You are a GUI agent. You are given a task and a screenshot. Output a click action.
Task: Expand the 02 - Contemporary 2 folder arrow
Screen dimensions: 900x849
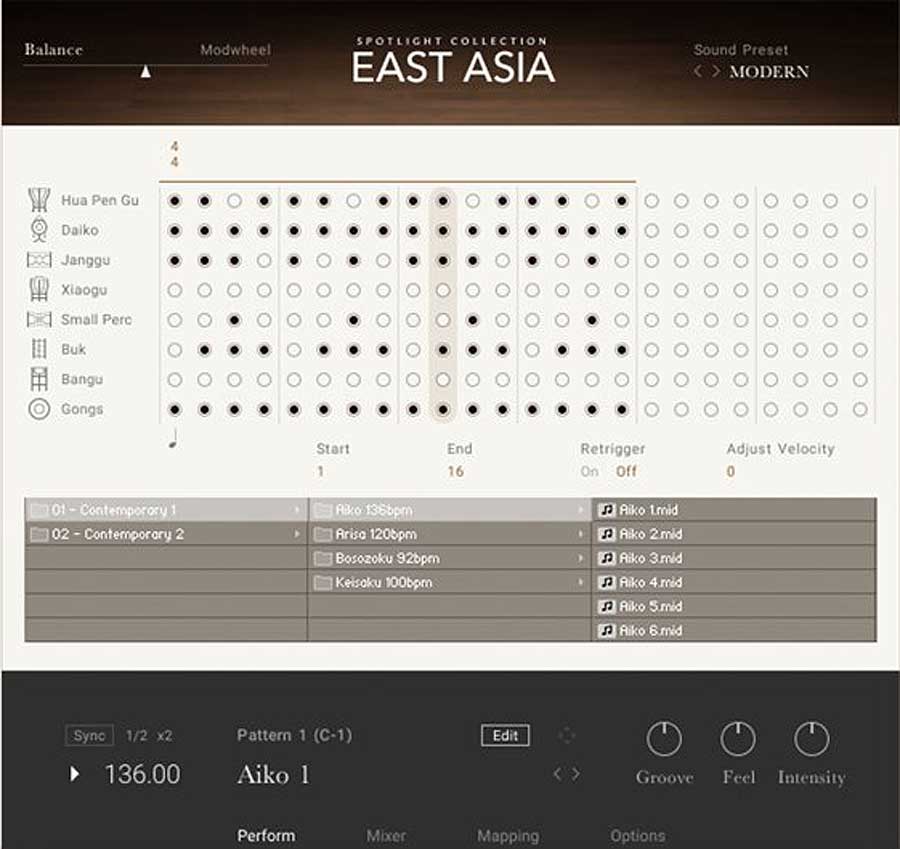[x=297, y=534]
